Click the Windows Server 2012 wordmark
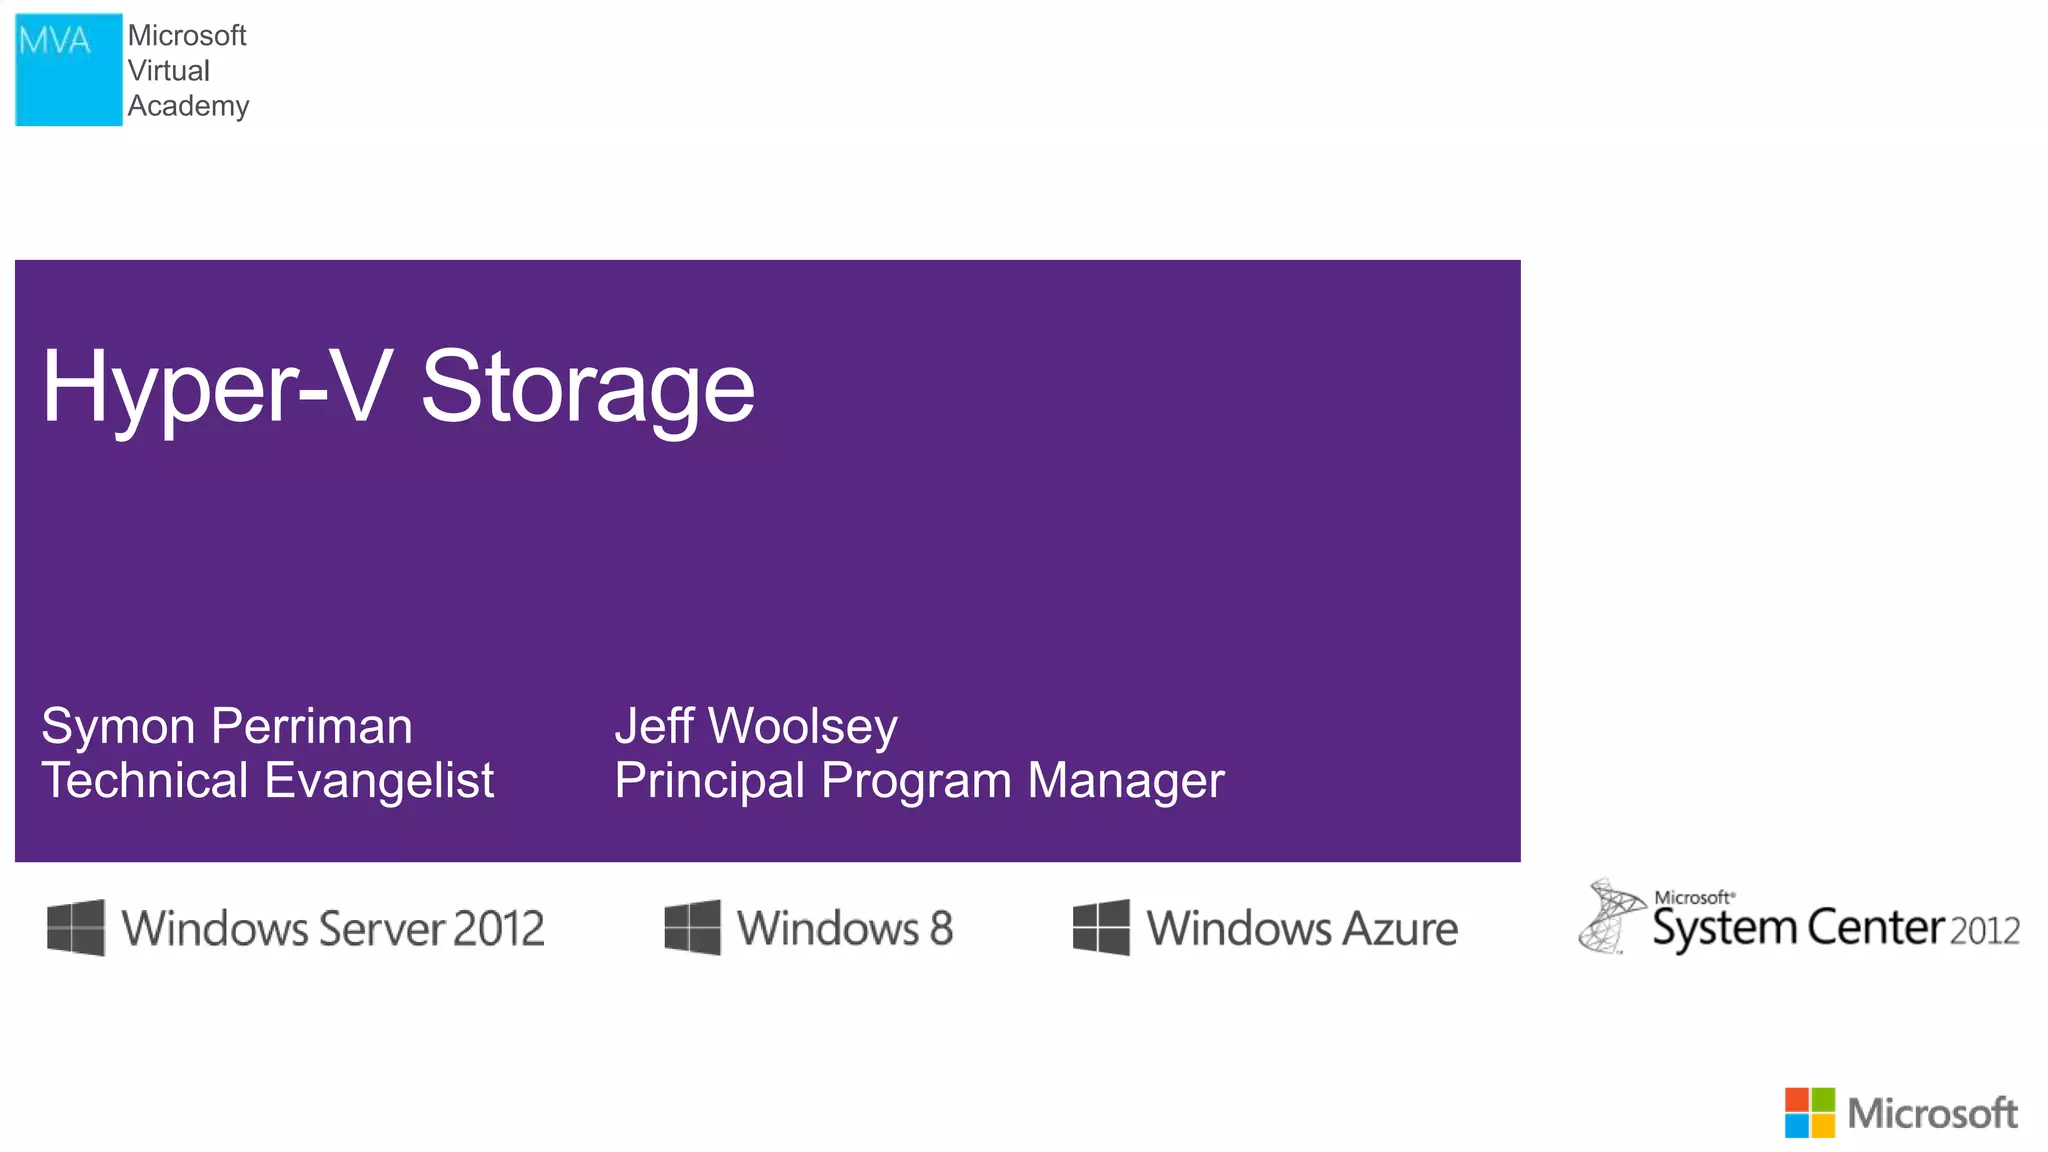The image size is (2048, 1152). pos(333,929)
